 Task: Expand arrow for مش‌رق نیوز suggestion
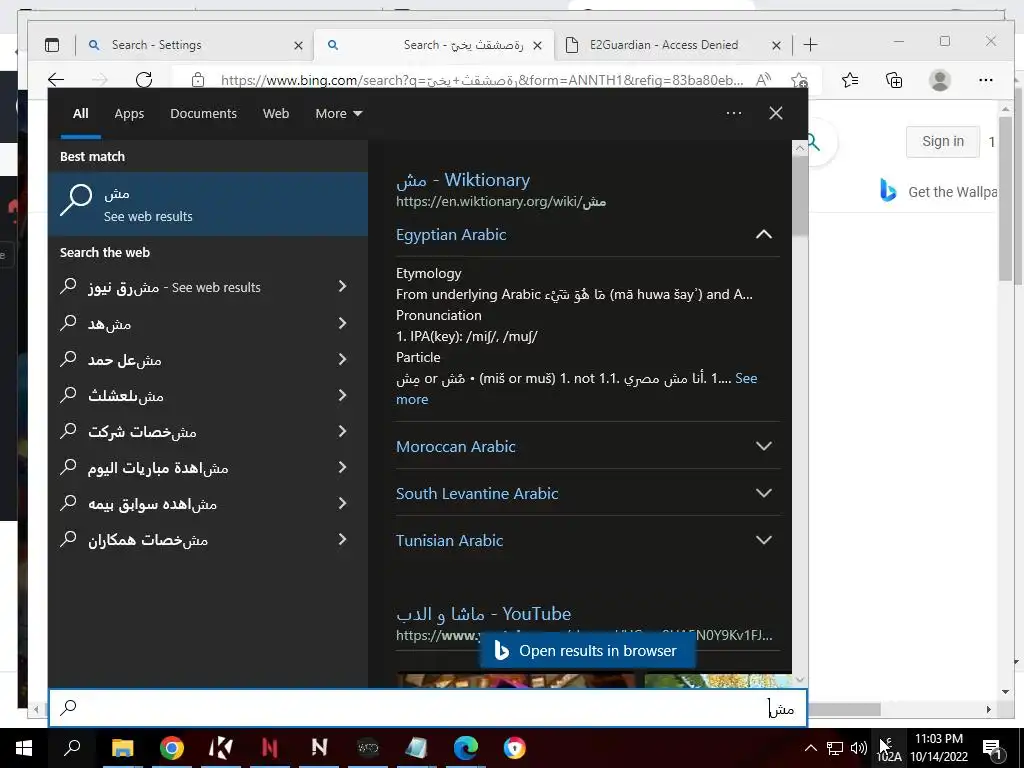click(342, 286)
